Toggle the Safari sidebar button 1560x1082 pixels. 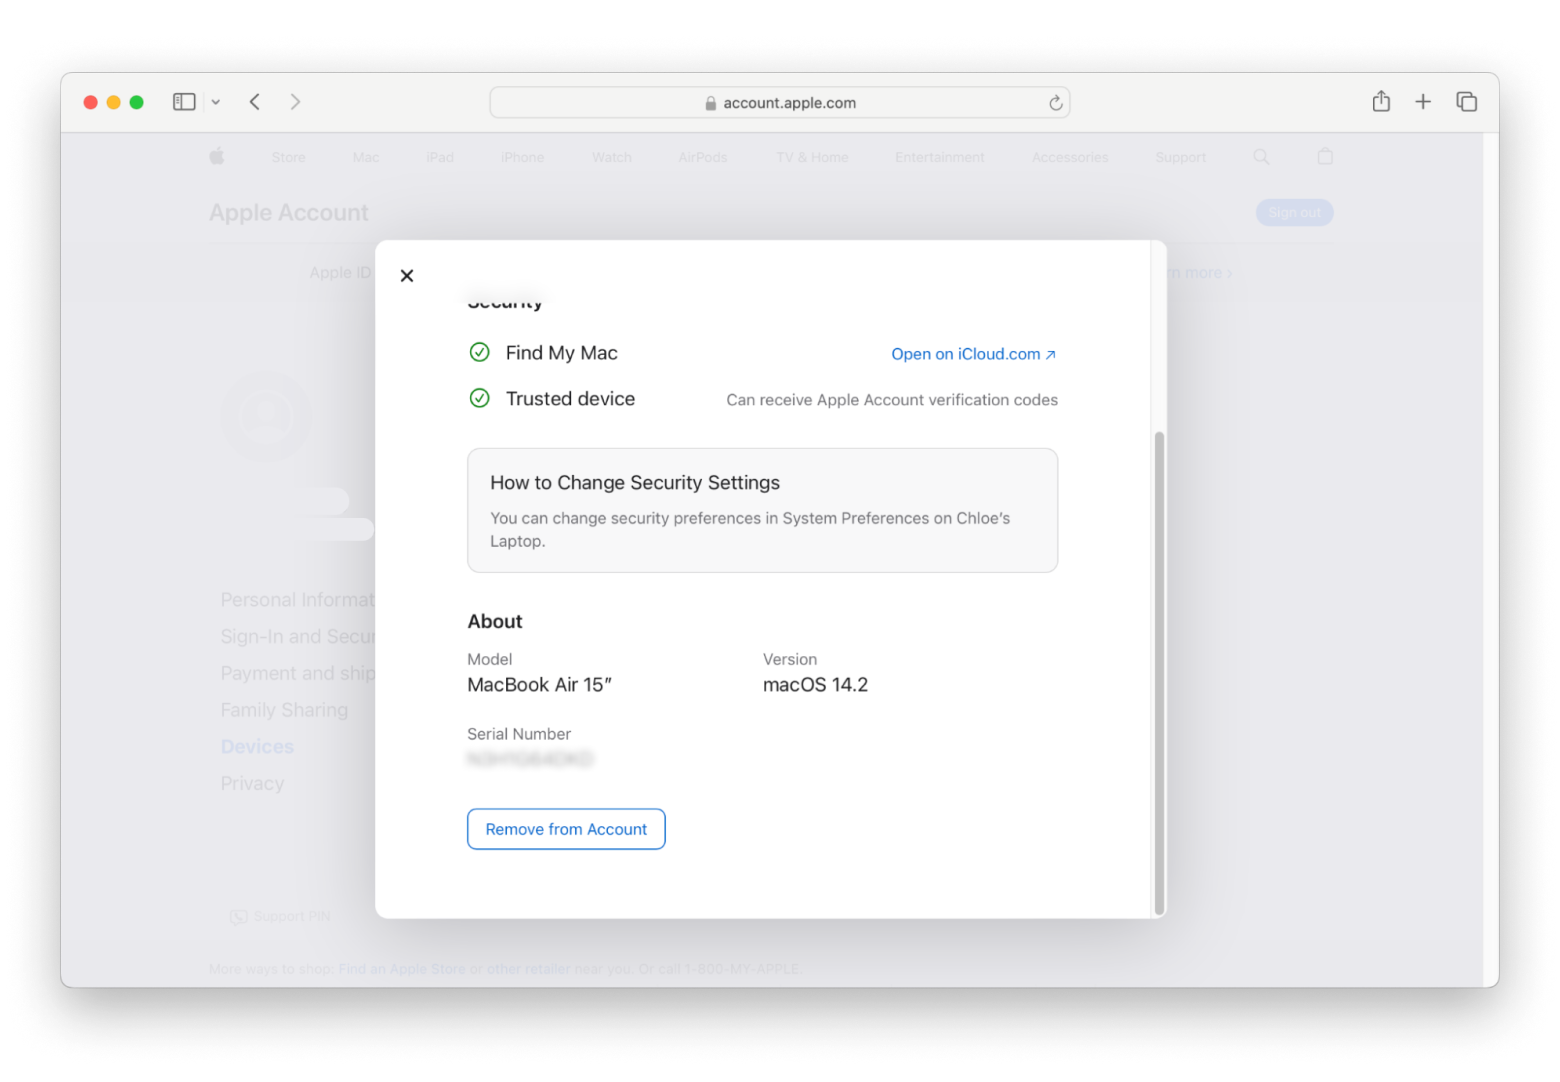pos(184,102)
